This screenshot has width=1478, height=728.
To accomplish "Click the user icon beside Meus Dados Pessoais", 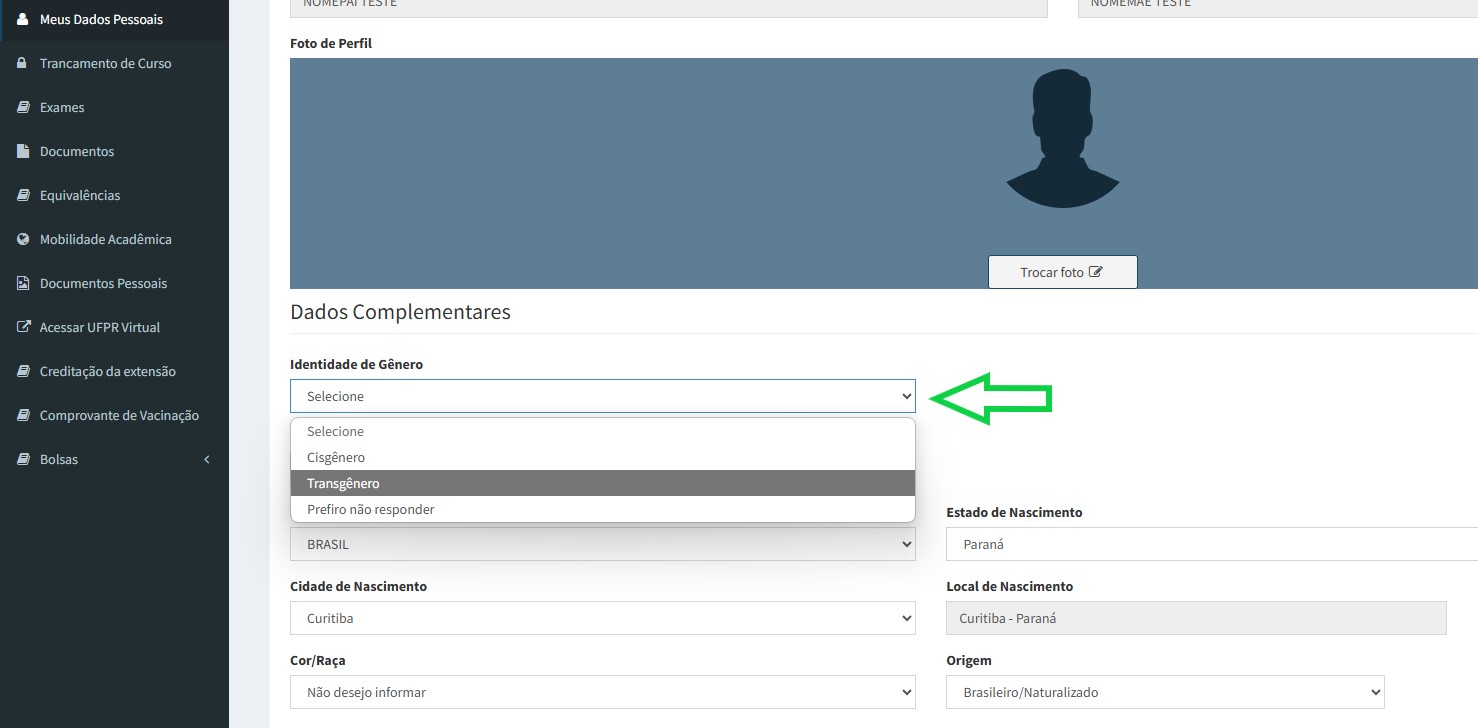I will tap(23, 19).
